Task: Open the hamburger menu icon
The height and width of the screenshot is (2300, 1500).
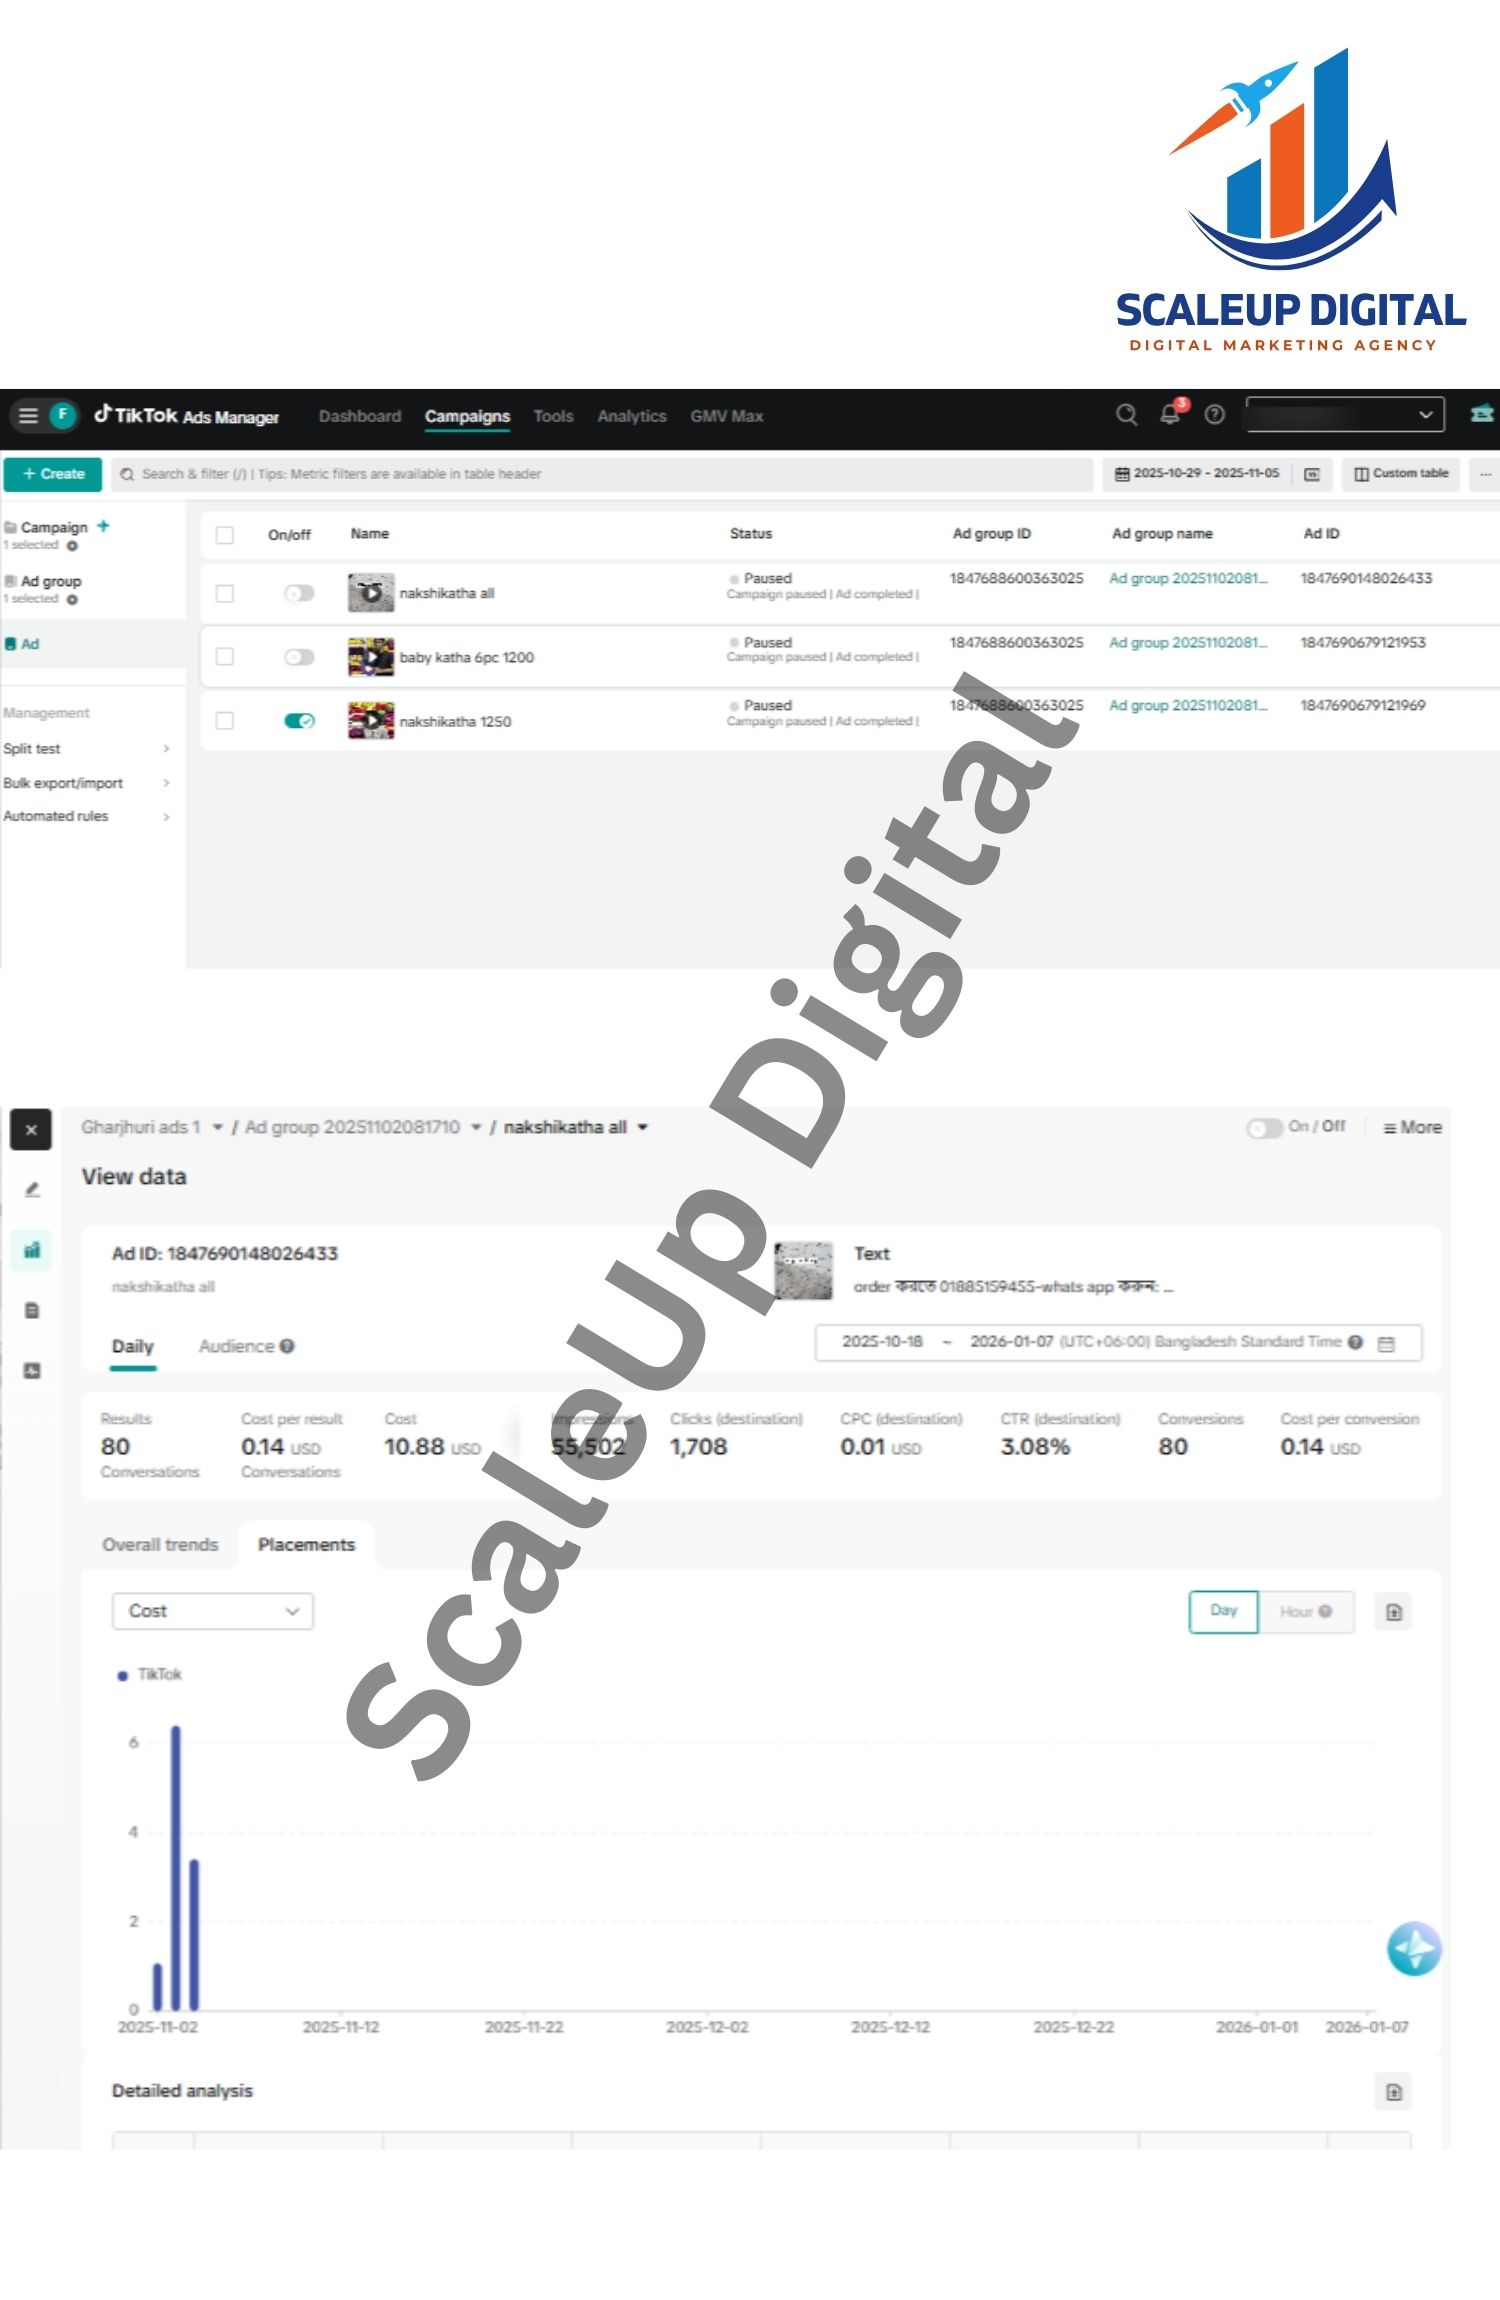Action: (28, 415)
